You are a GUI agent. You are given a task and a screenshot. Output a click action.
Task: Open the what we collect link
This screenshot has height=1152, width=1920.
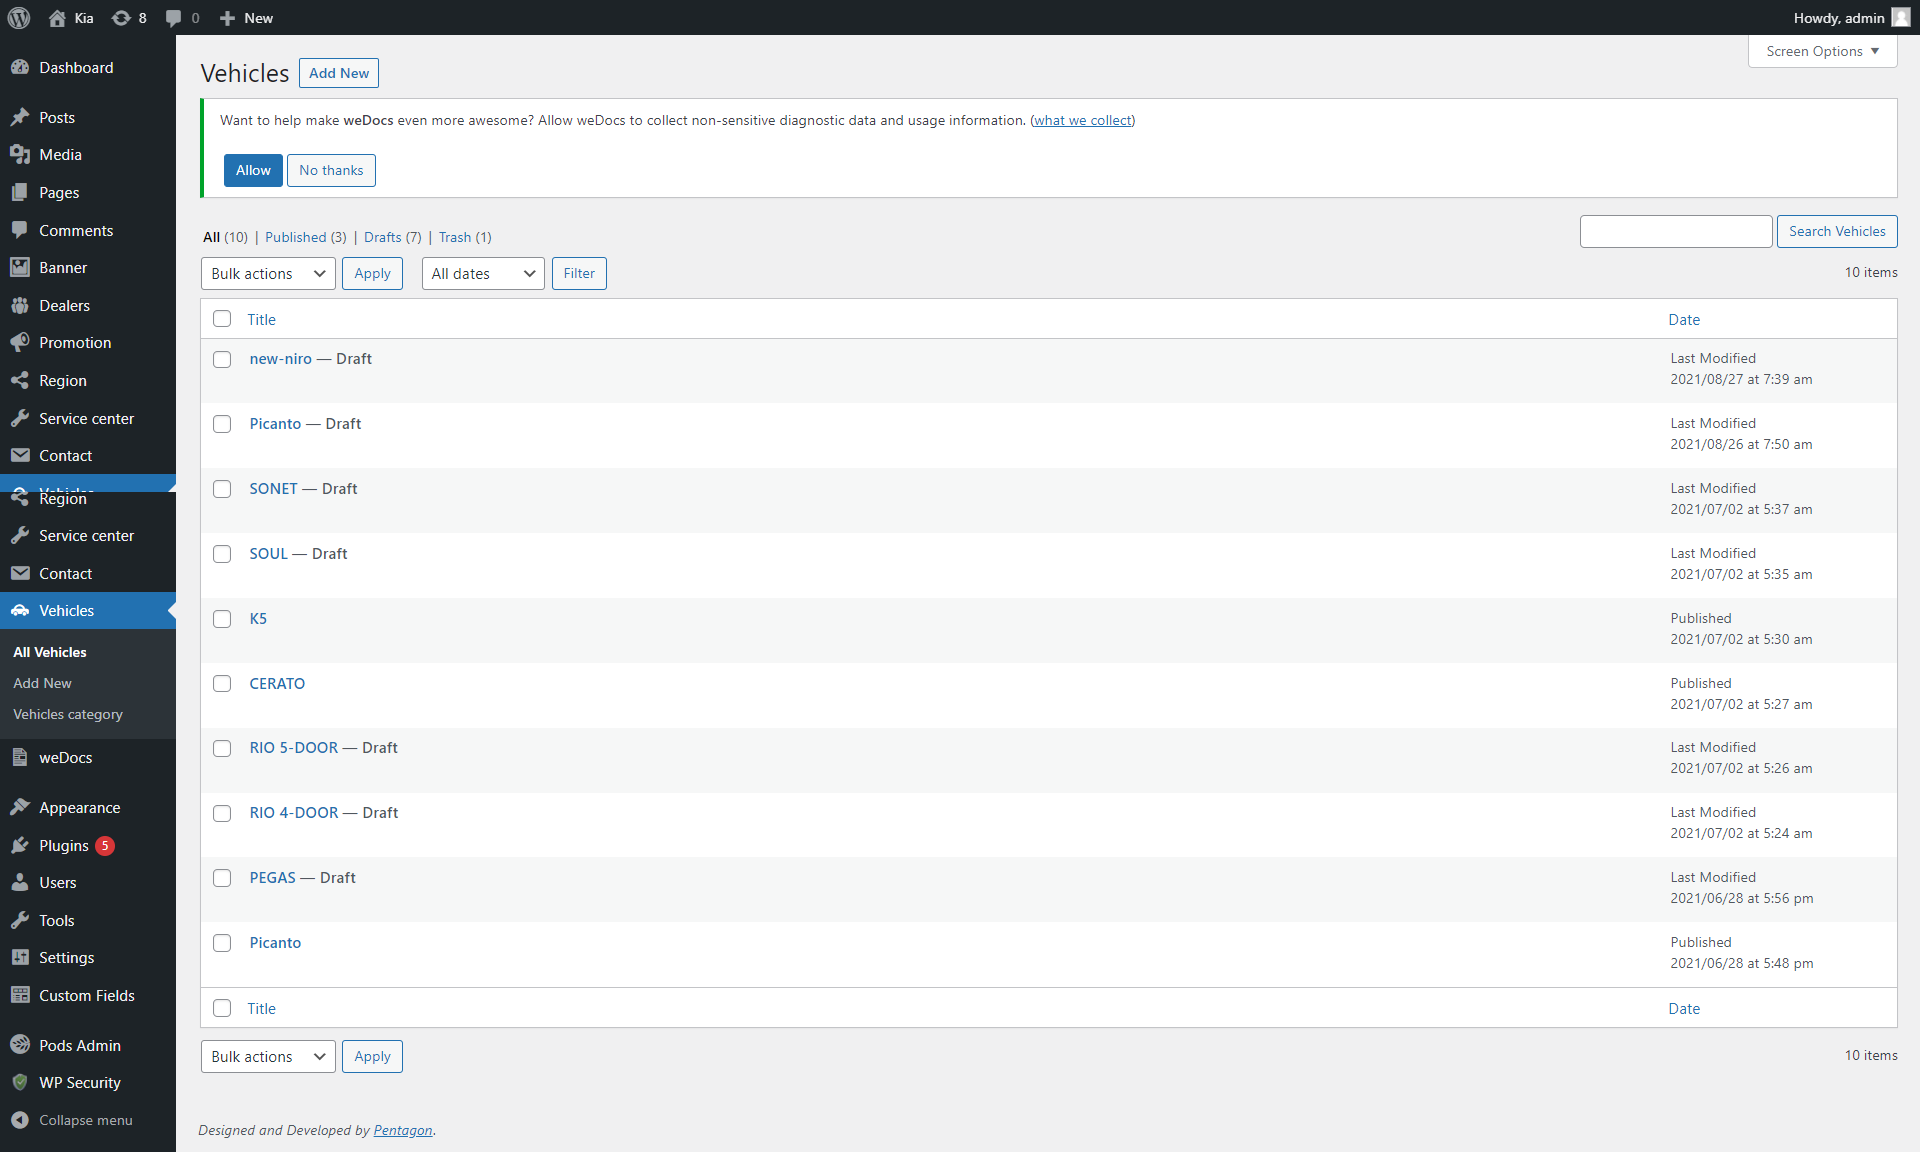click(x=1083, y=120)
